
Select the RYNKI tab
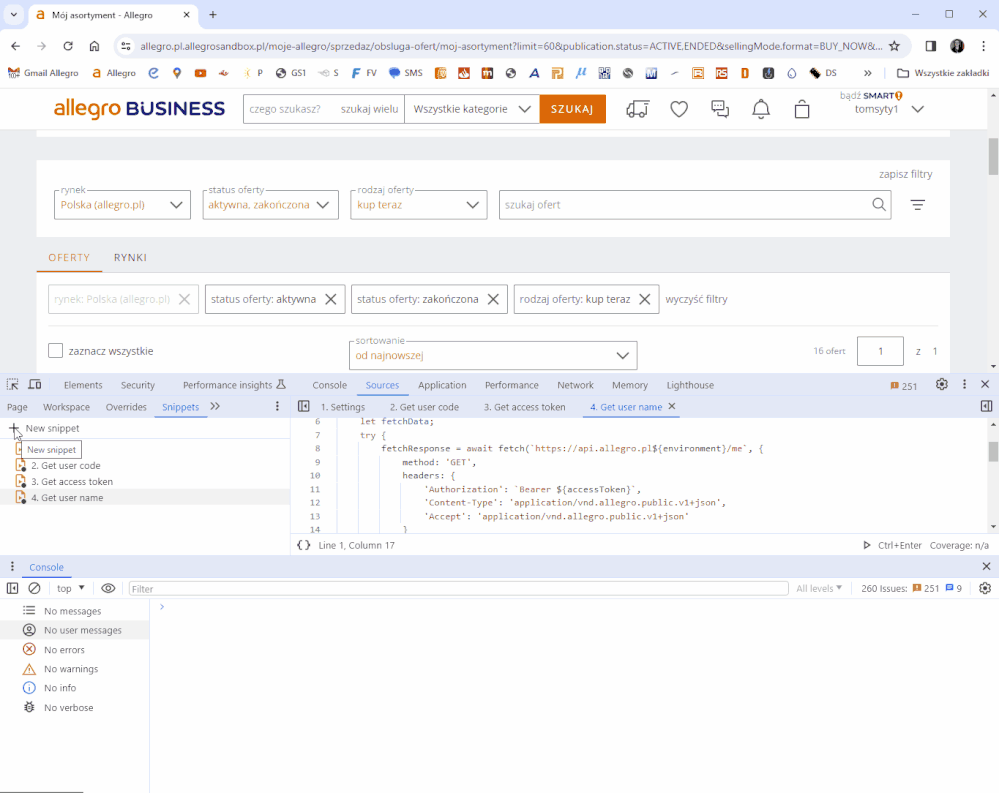point(130,258)
